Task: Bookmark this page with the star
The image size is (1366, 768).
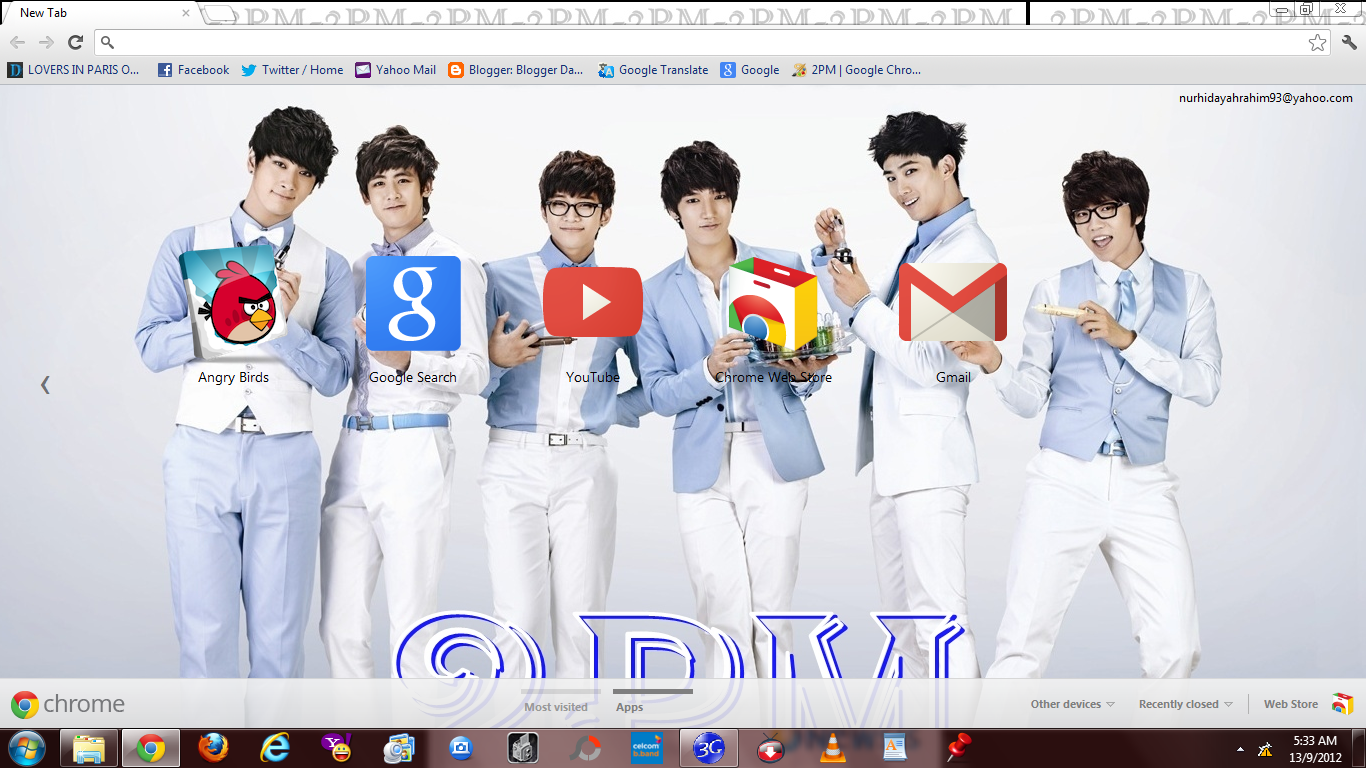Action: point(1318,42)
